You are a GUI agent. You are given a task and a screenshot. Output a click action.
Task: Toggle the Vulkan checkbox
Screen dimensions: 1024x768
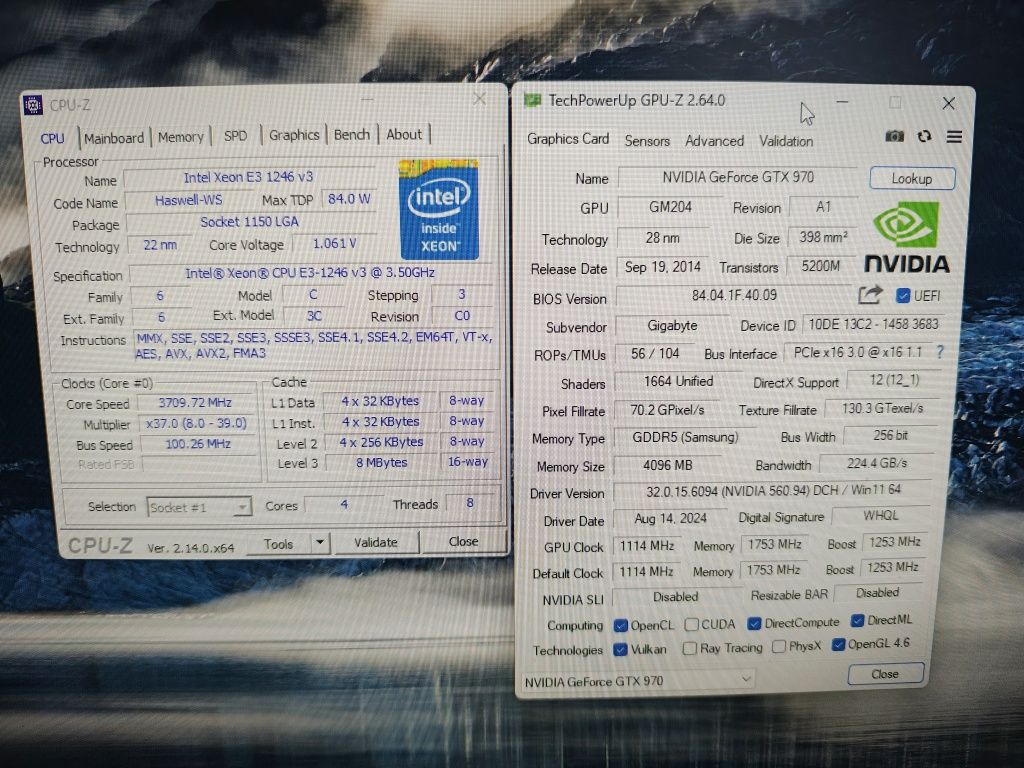[x=620, y=650]
